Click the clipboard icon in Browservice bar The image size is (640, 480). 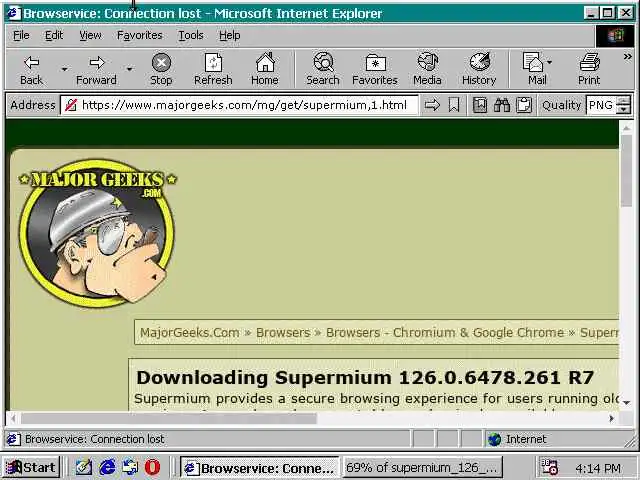click(x=524, y=105)
